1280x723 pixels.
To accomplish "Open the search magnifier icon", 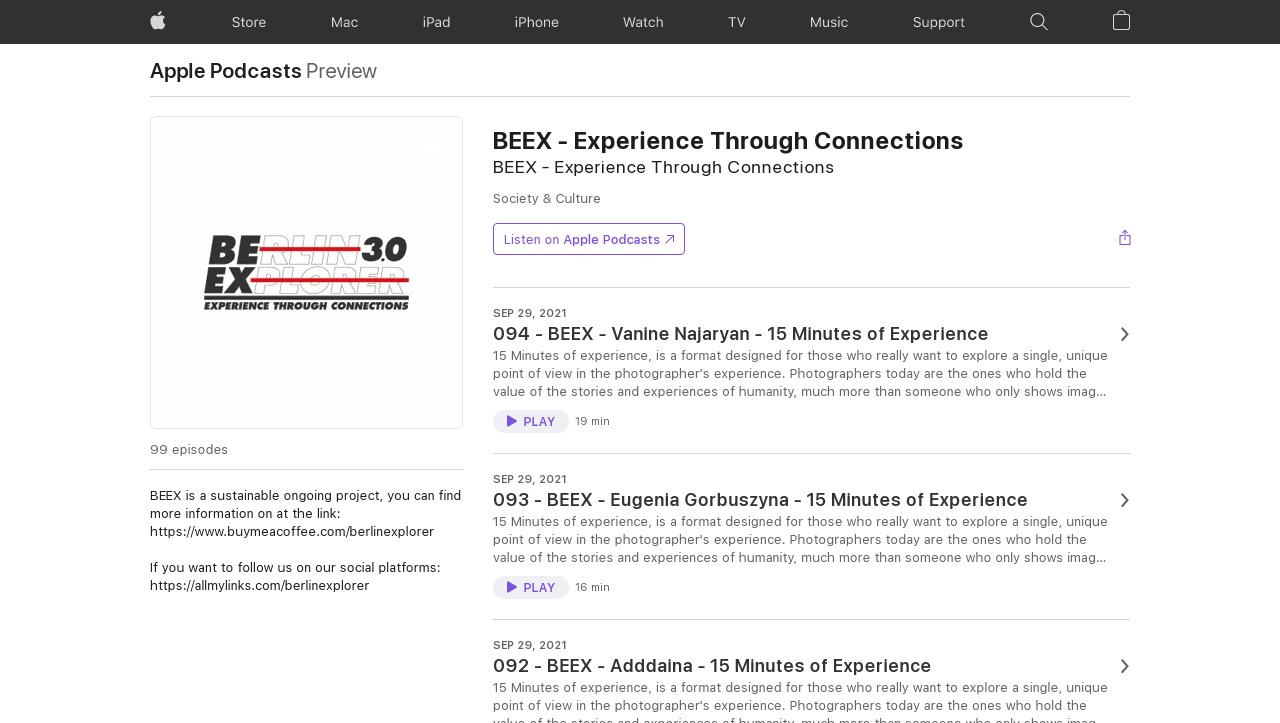I will pos(1039,22).
